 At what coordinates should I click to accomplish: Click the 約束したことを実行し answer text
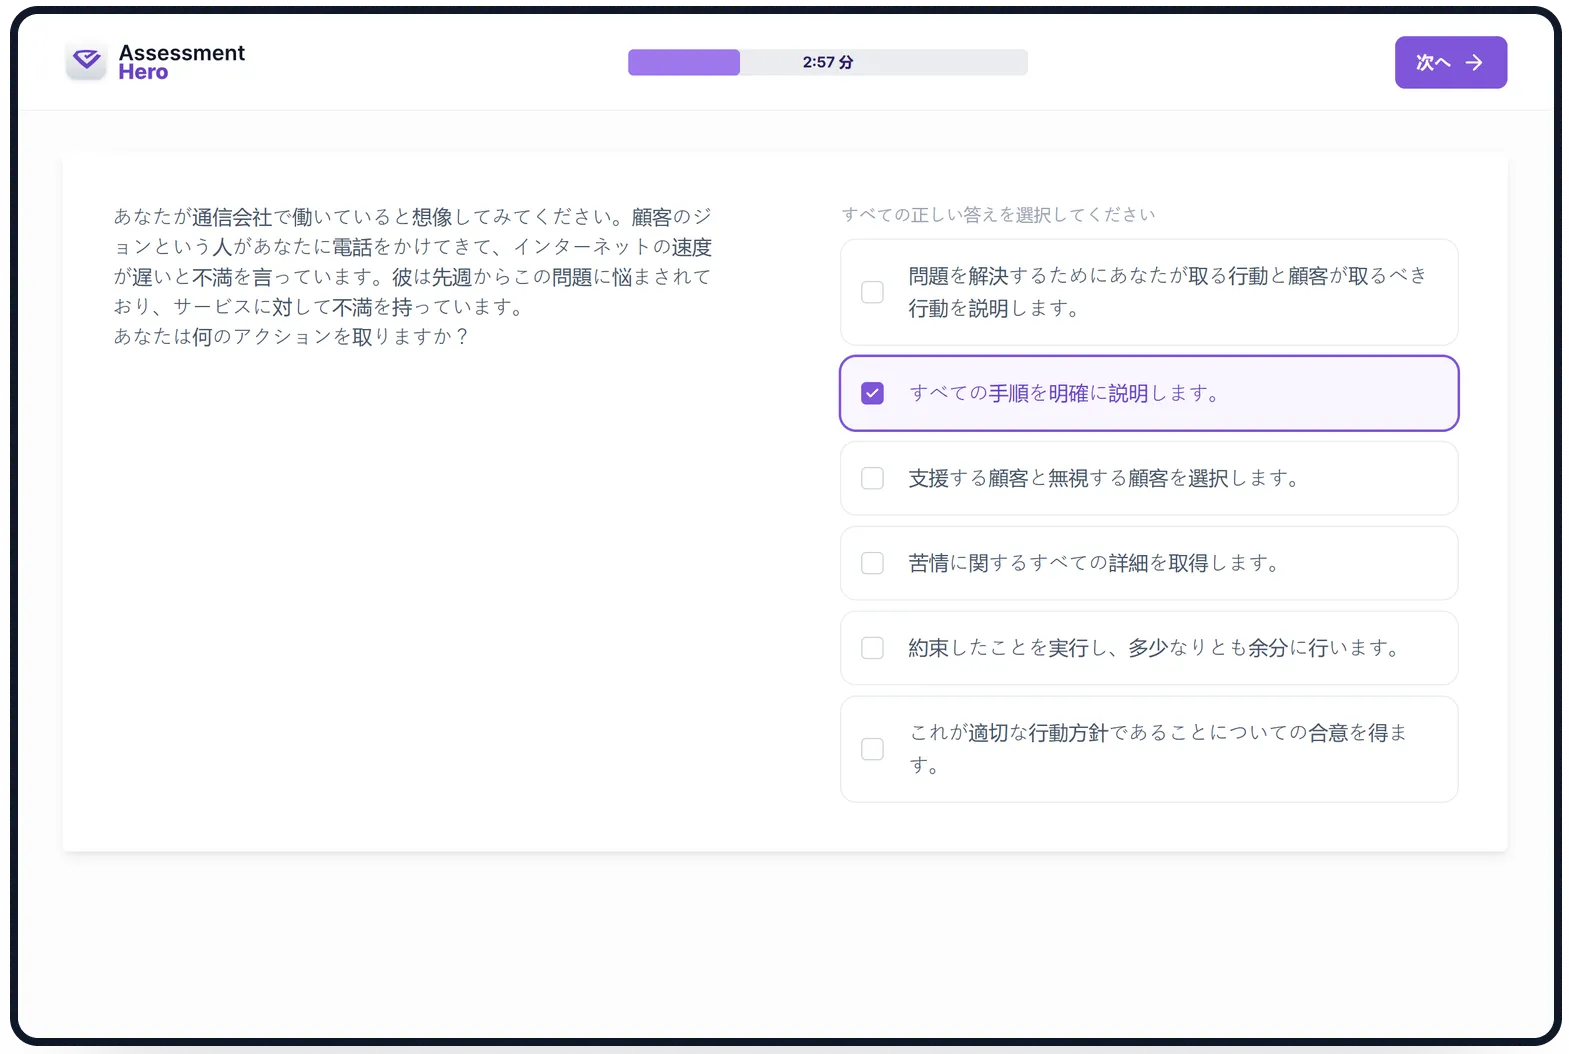click(x=1153, y=648)
